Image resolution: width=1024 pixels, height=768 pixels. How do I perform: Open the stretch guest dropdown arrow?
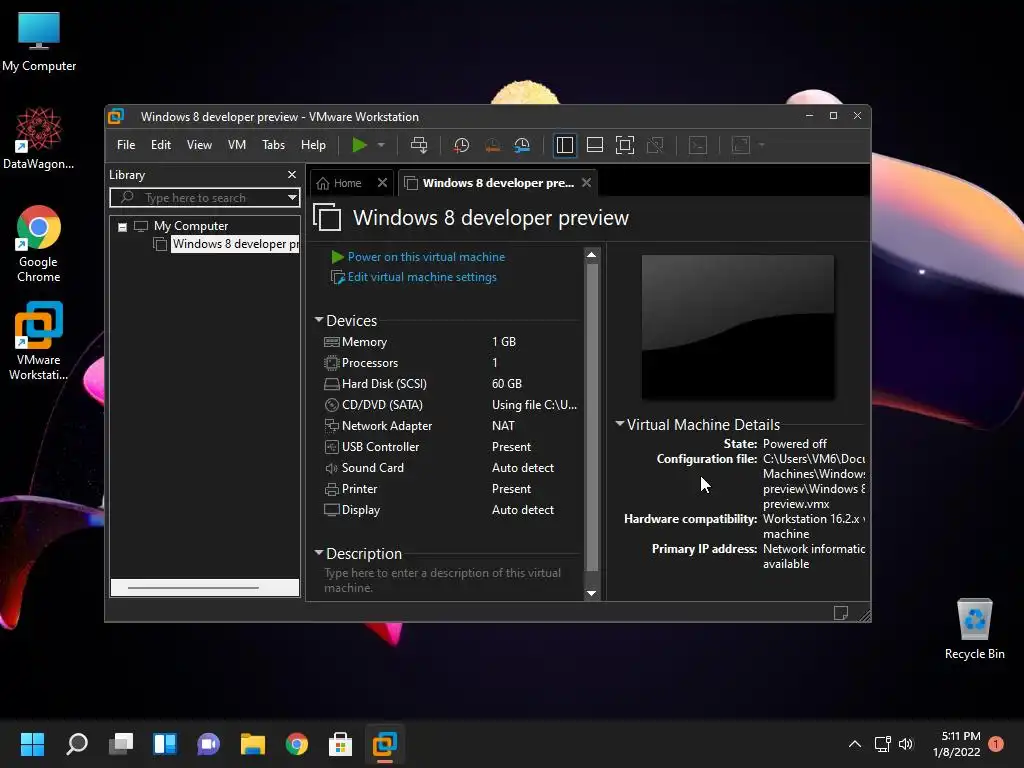coord(761,145)
